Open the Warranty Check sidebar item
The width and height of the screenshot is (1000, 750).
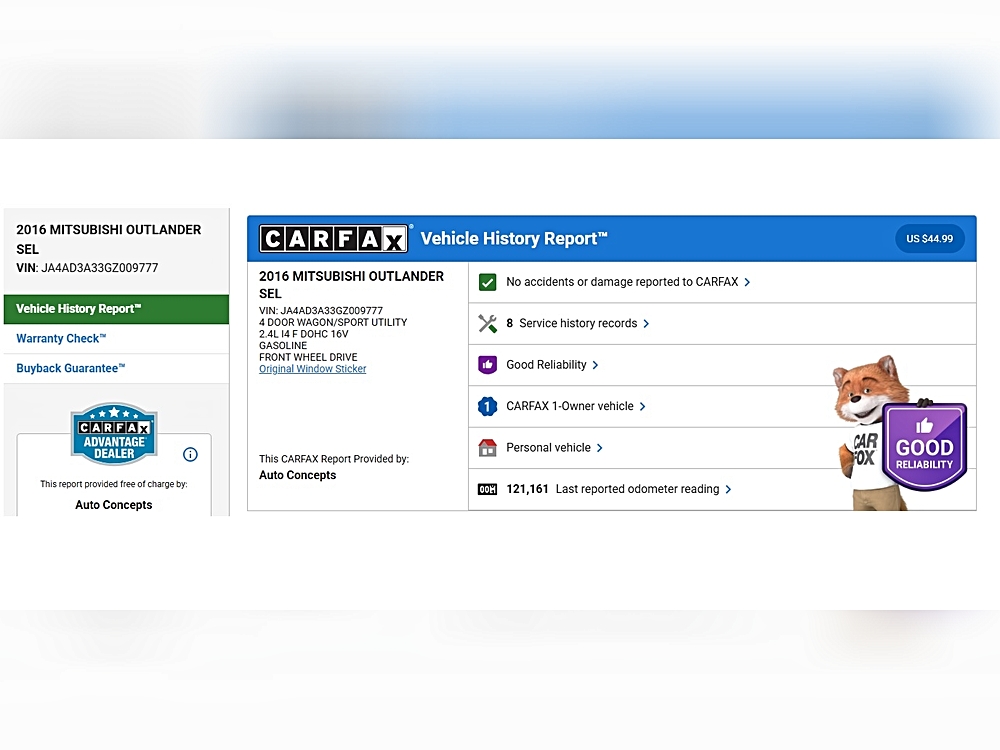[x=61, y=339]
